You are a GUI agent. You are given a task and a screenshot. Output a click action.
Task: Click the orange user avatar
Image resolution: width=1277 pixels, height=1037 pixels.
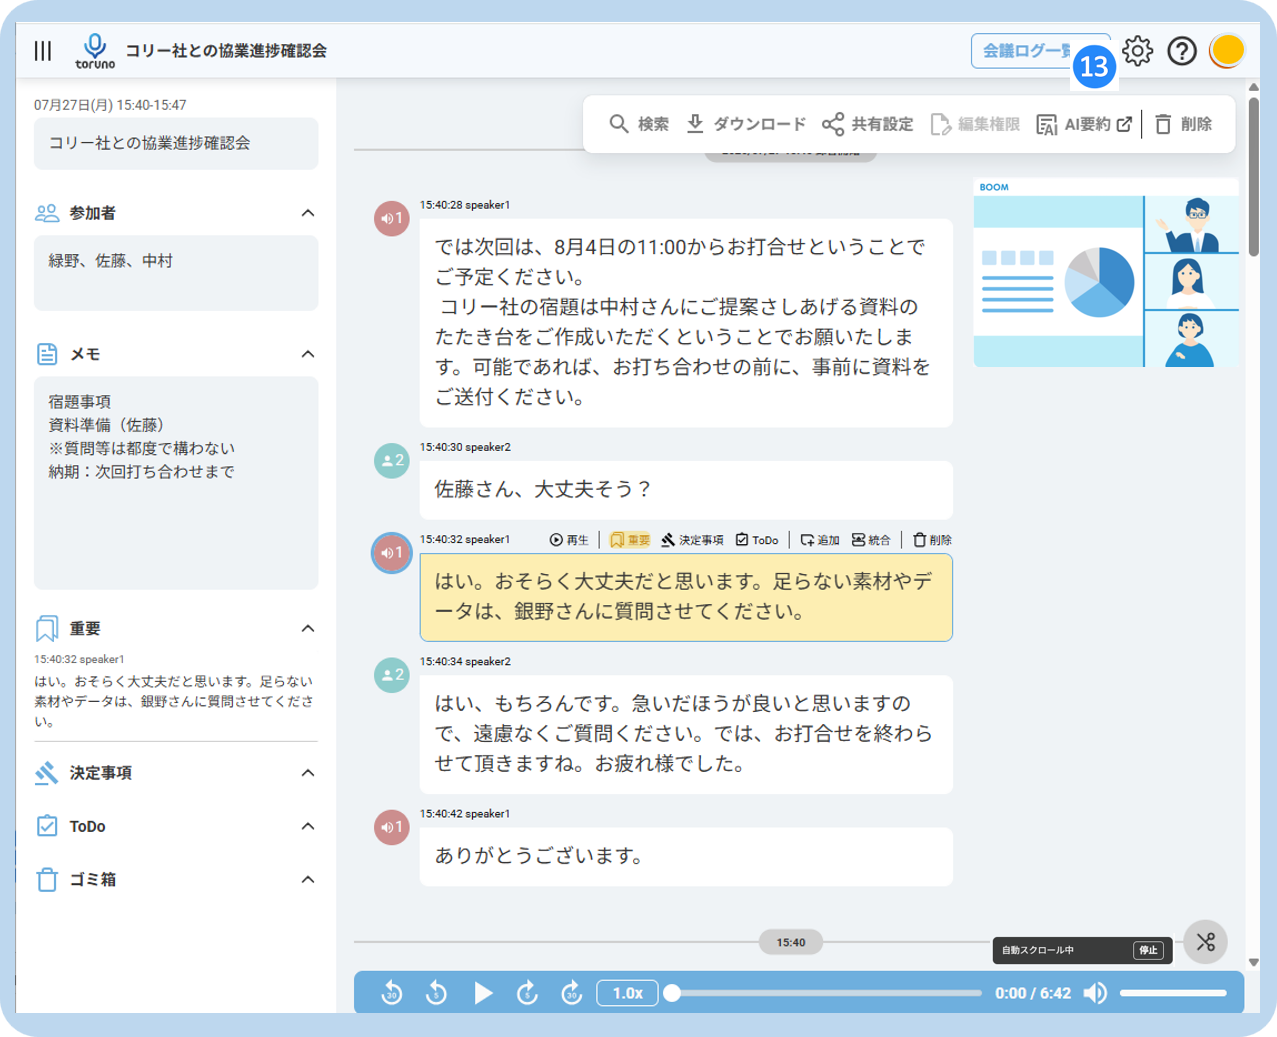(x=1227, y=50)
